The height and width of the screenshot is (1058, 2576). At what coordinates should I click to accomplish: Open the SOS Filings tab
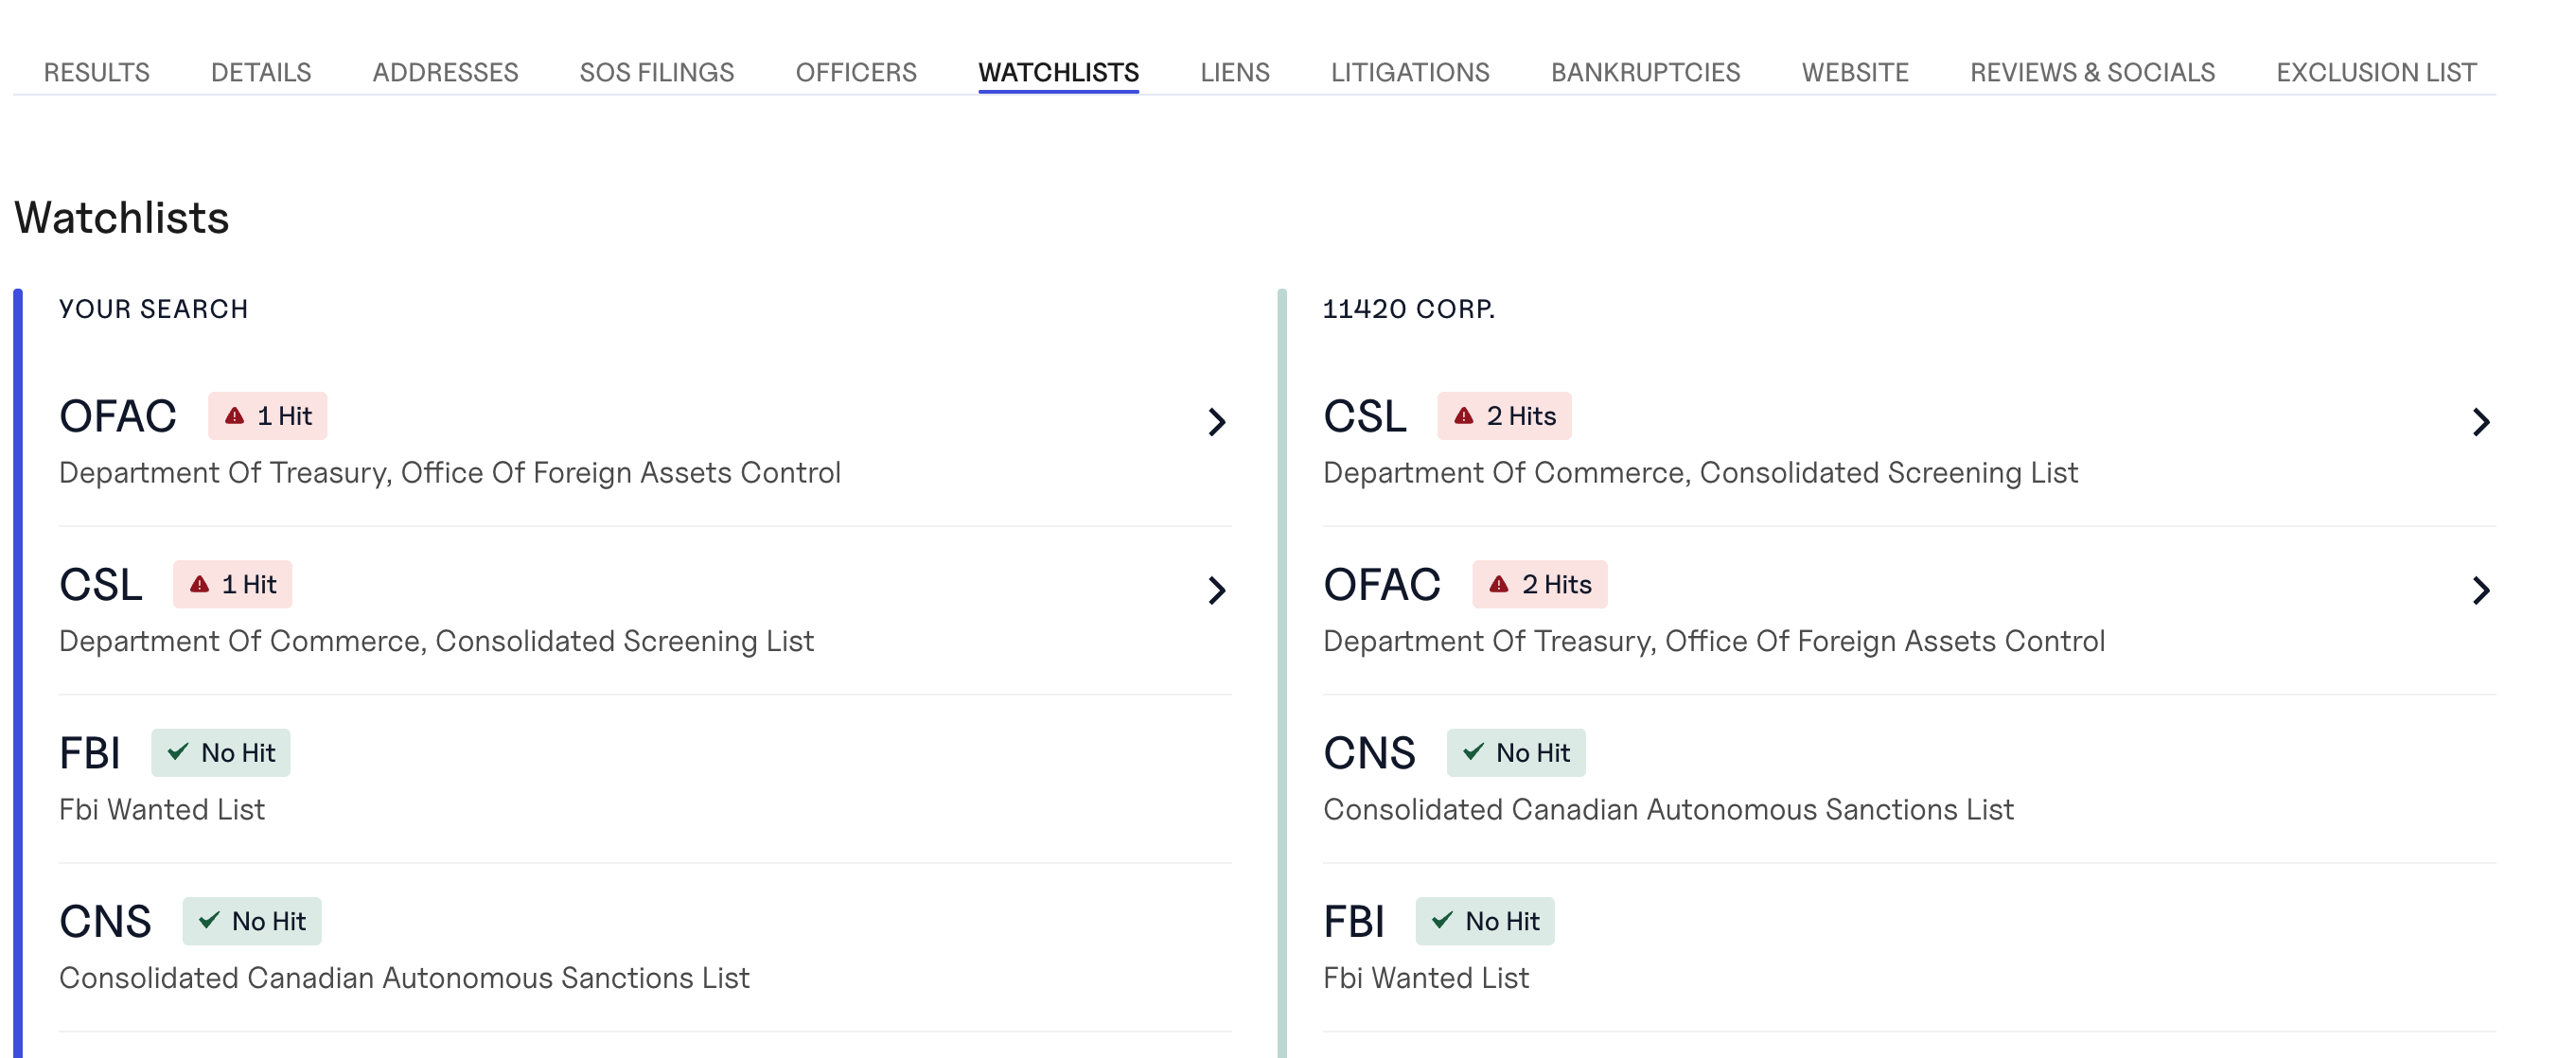point(656,72)
